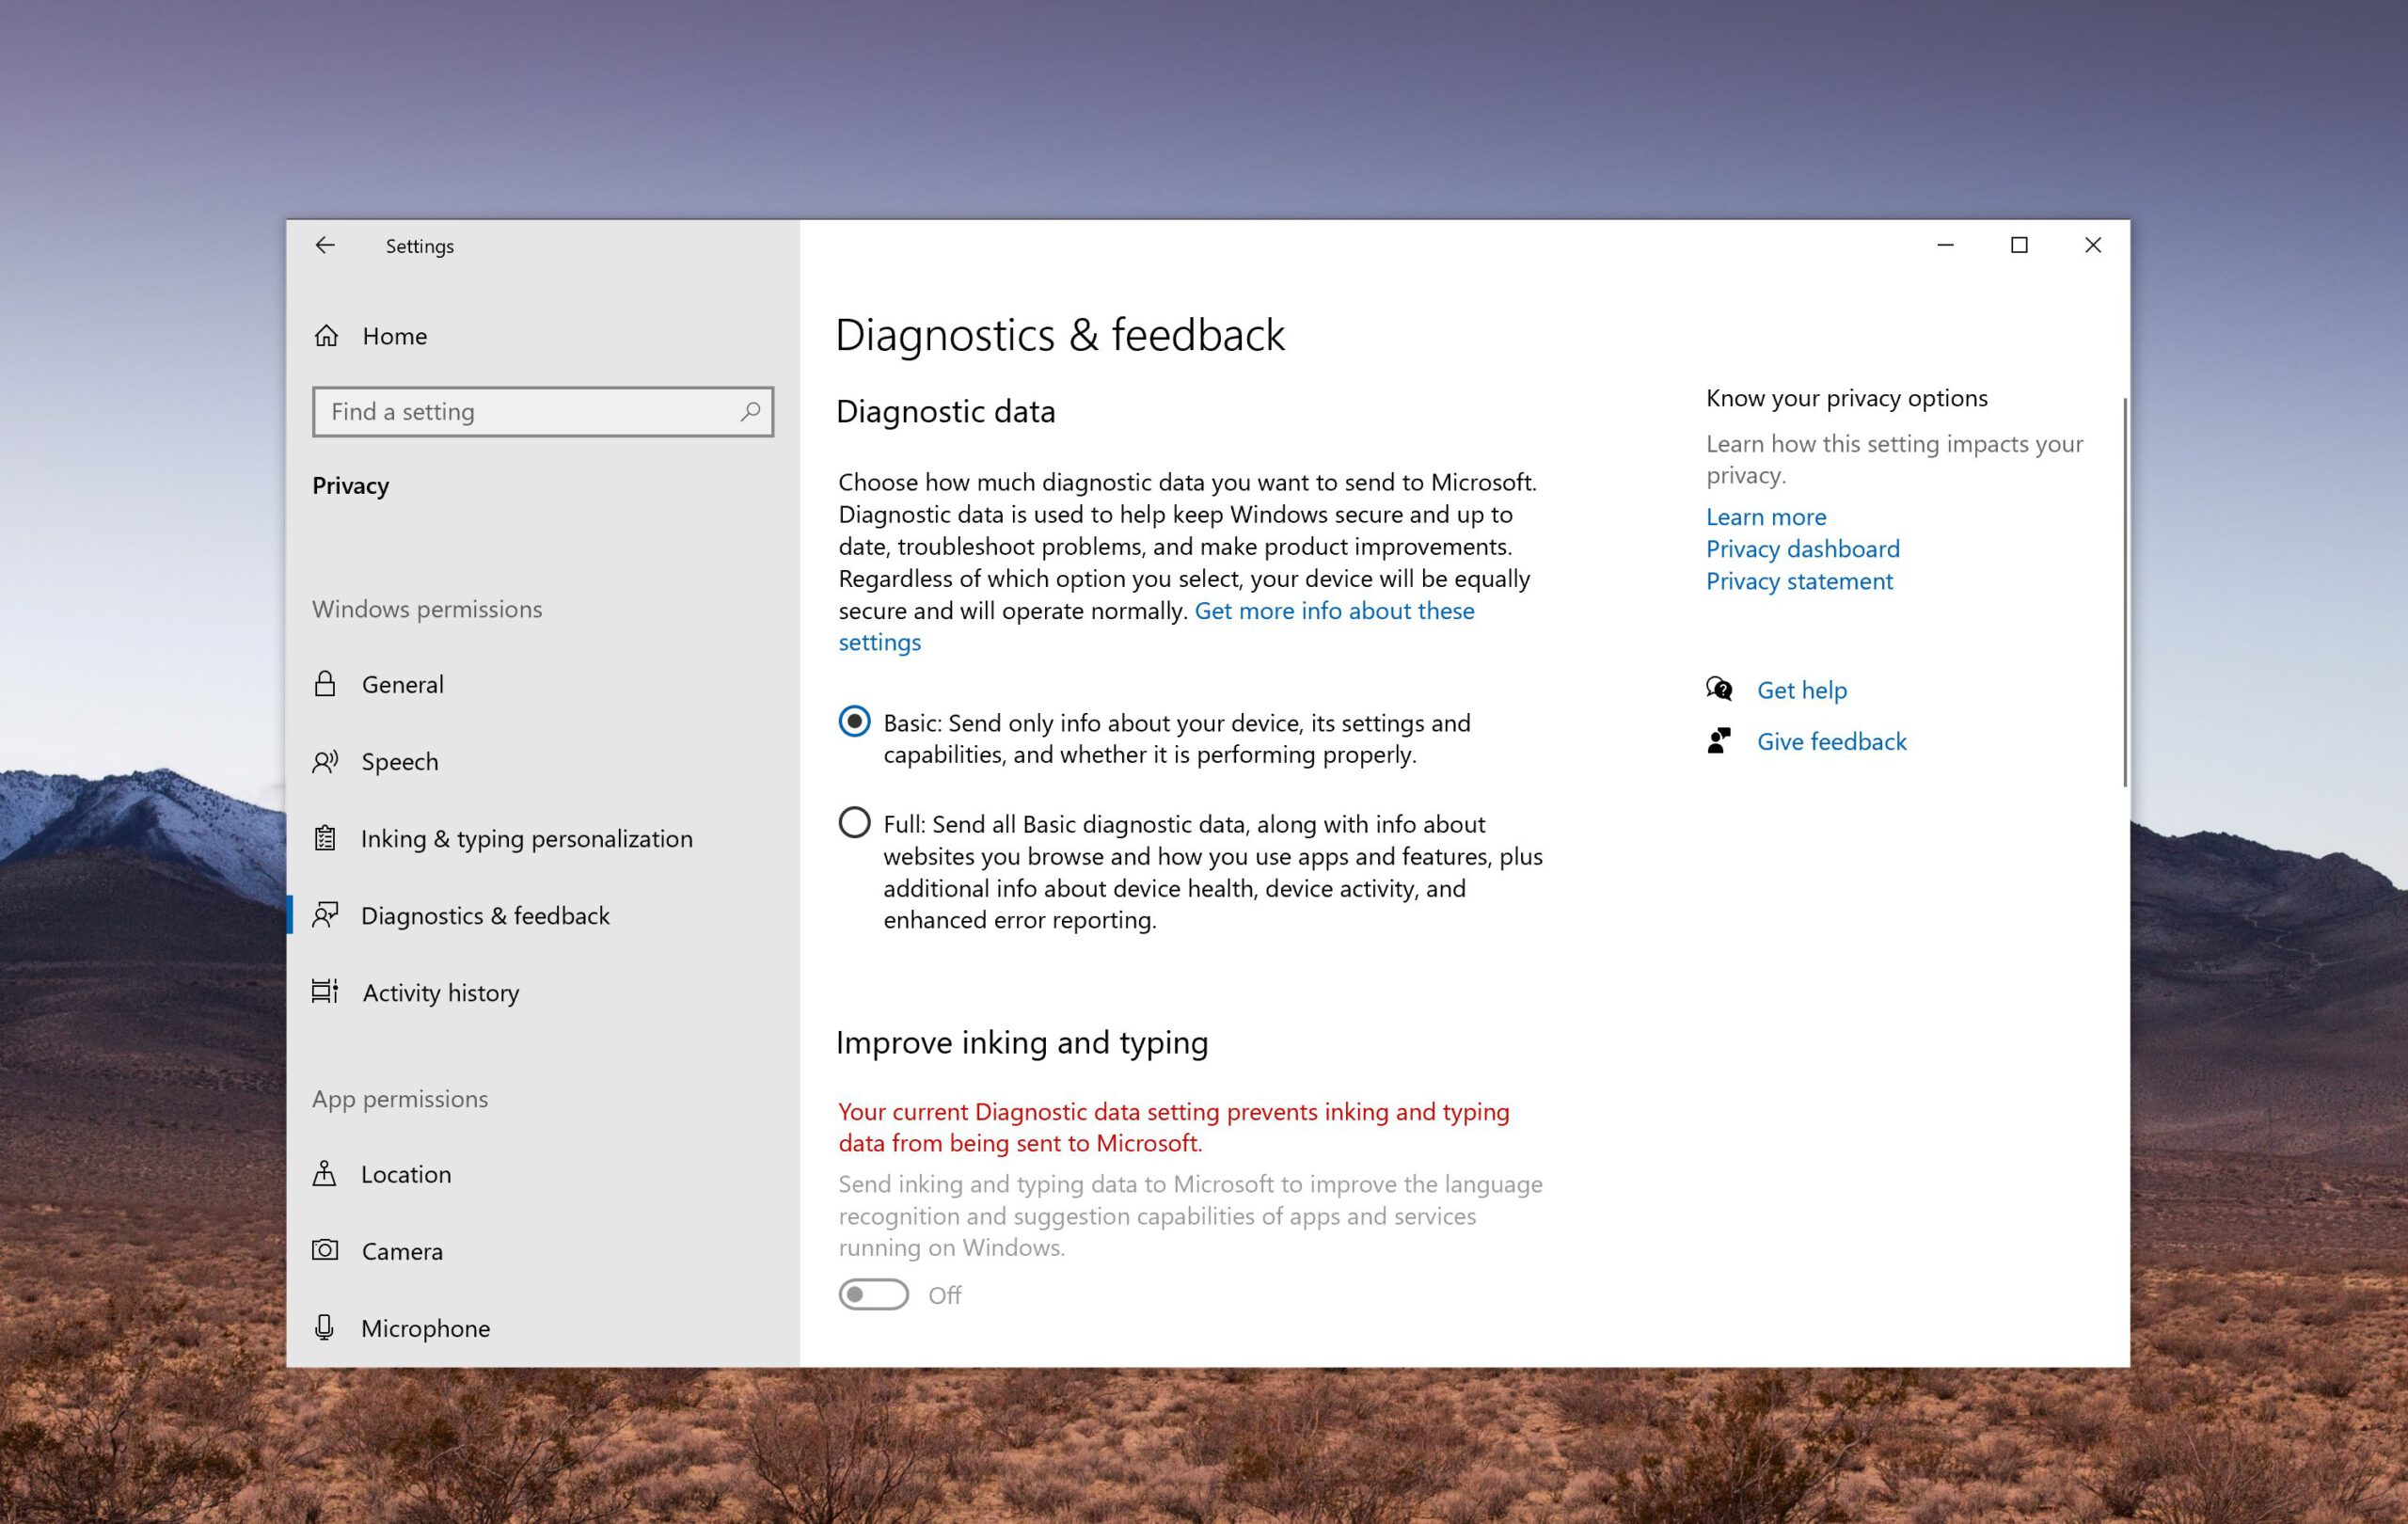Screen dimensions: 2408x1524
Task: Click the 'Diagnostic data' section heading
Action: tap(946, 411)
